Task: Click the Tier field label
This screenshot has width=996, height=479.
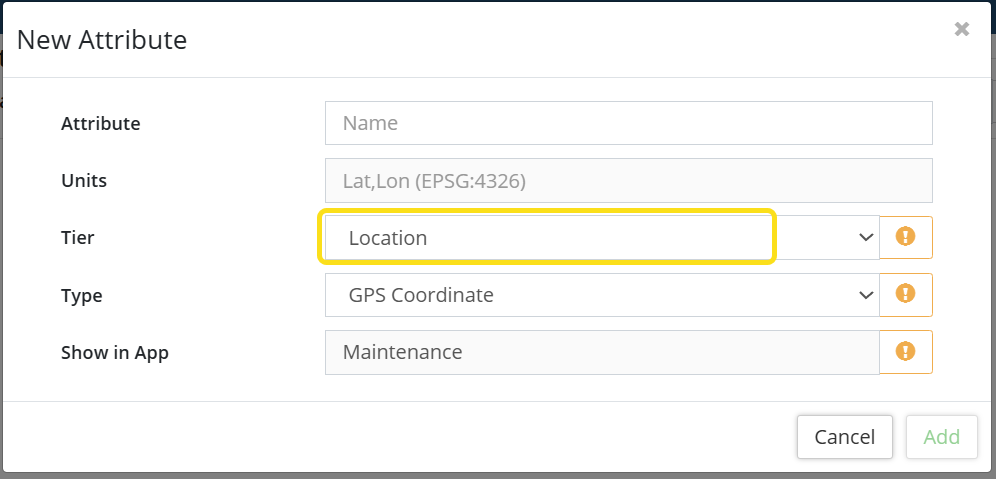Action: (78, 238)
